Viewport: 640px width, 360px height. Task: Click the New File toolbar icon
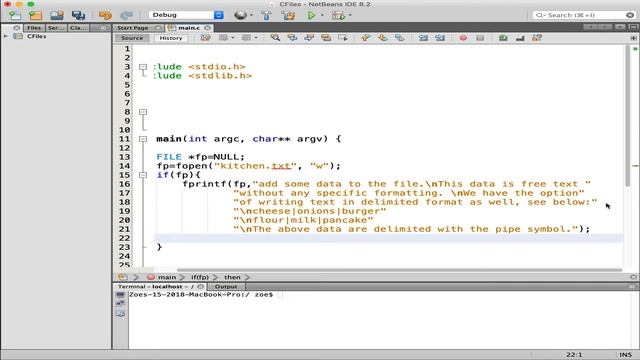tap(15, 16)
